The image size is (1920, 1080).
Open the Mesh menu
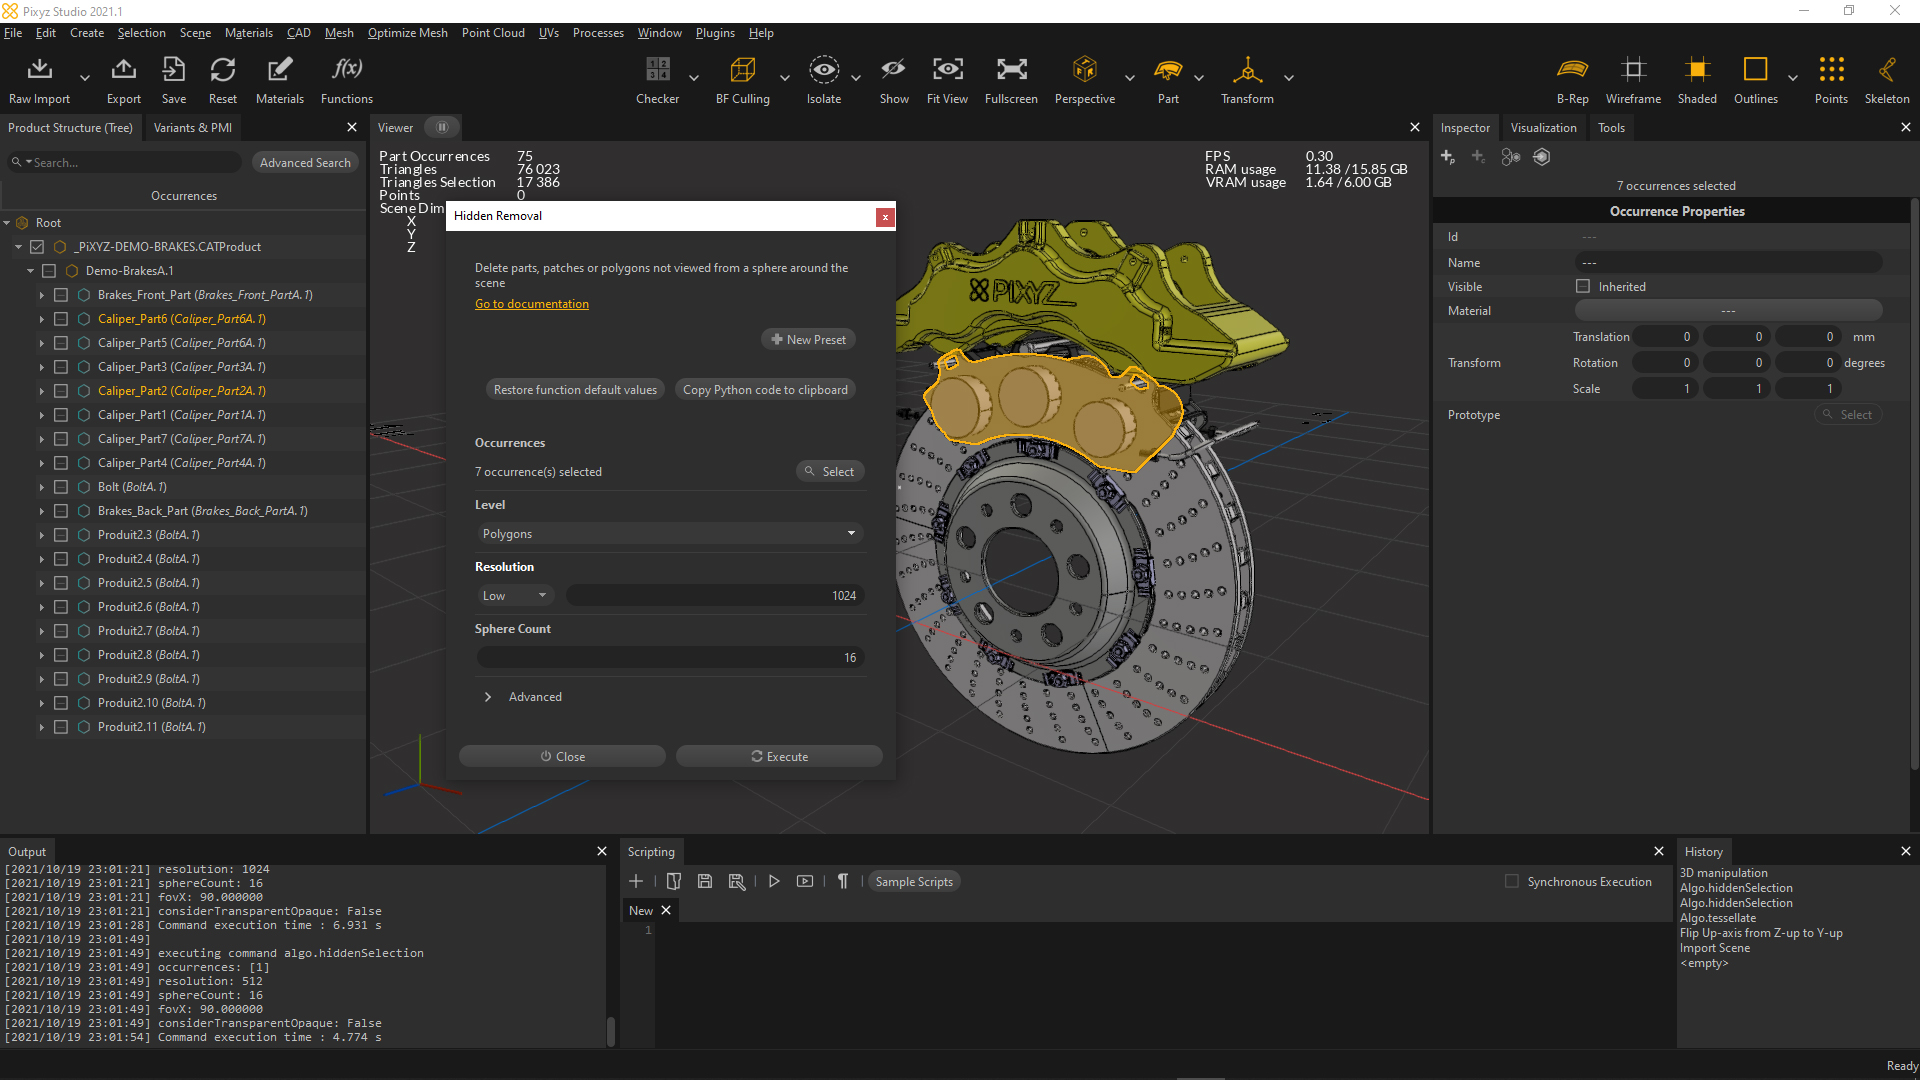(x=338, y=33)
